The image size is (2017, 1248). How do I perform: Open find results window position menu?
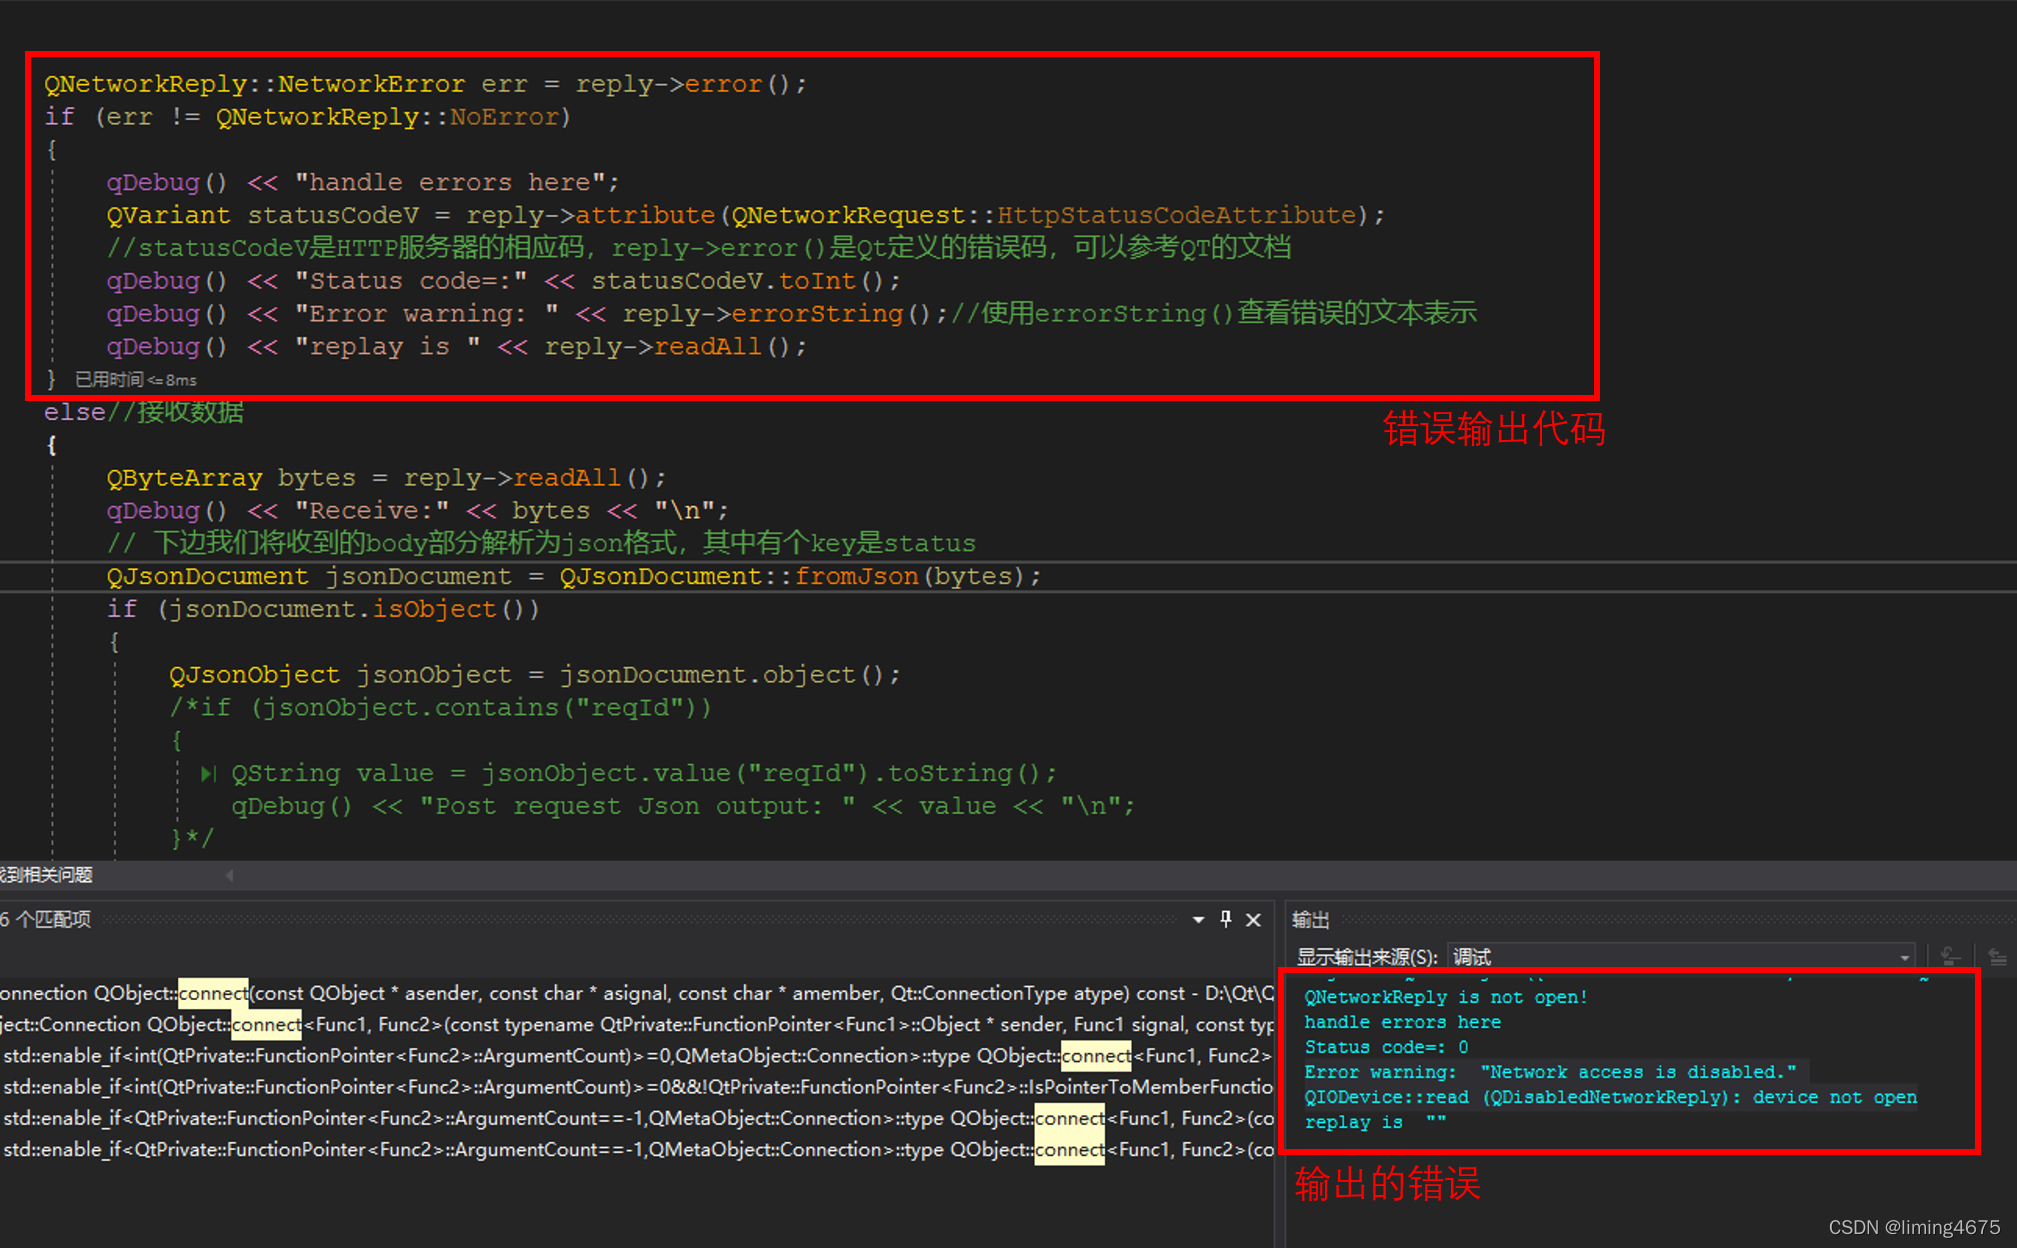pyautogui.click(x=1198, y=919)
